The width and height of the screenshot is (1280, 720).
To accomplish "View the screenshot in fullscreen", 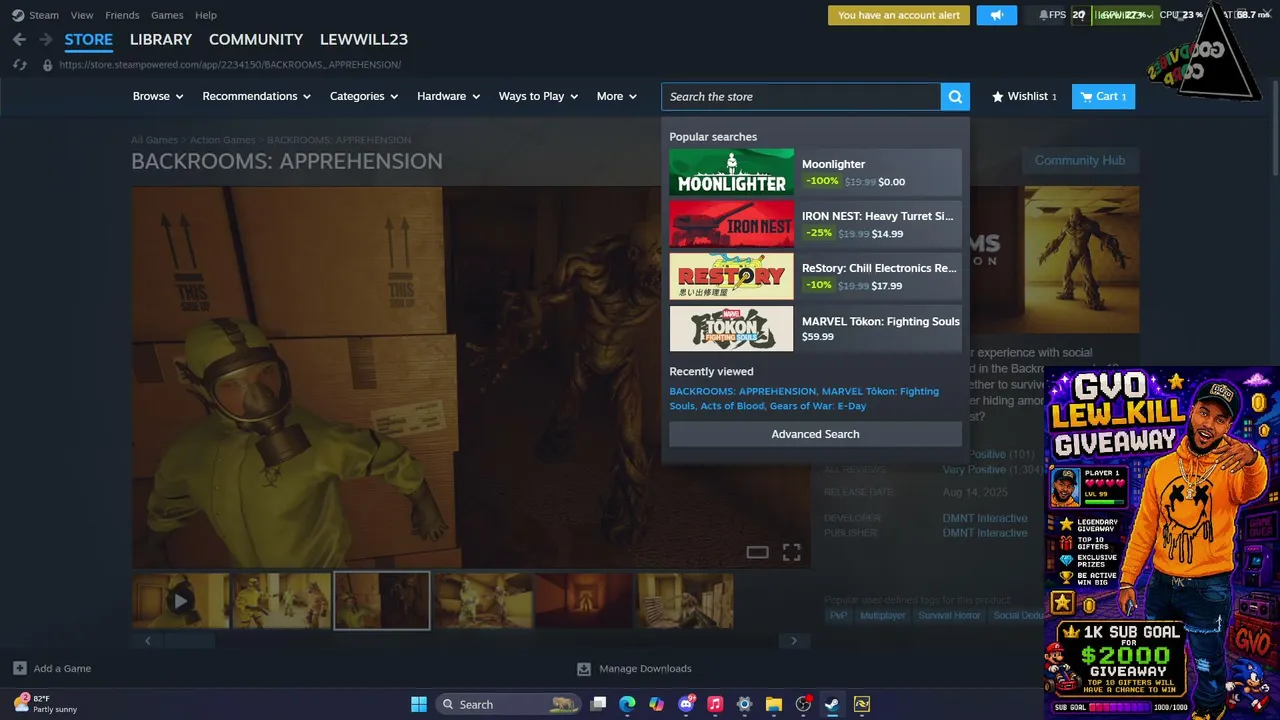I will point(791,552).
